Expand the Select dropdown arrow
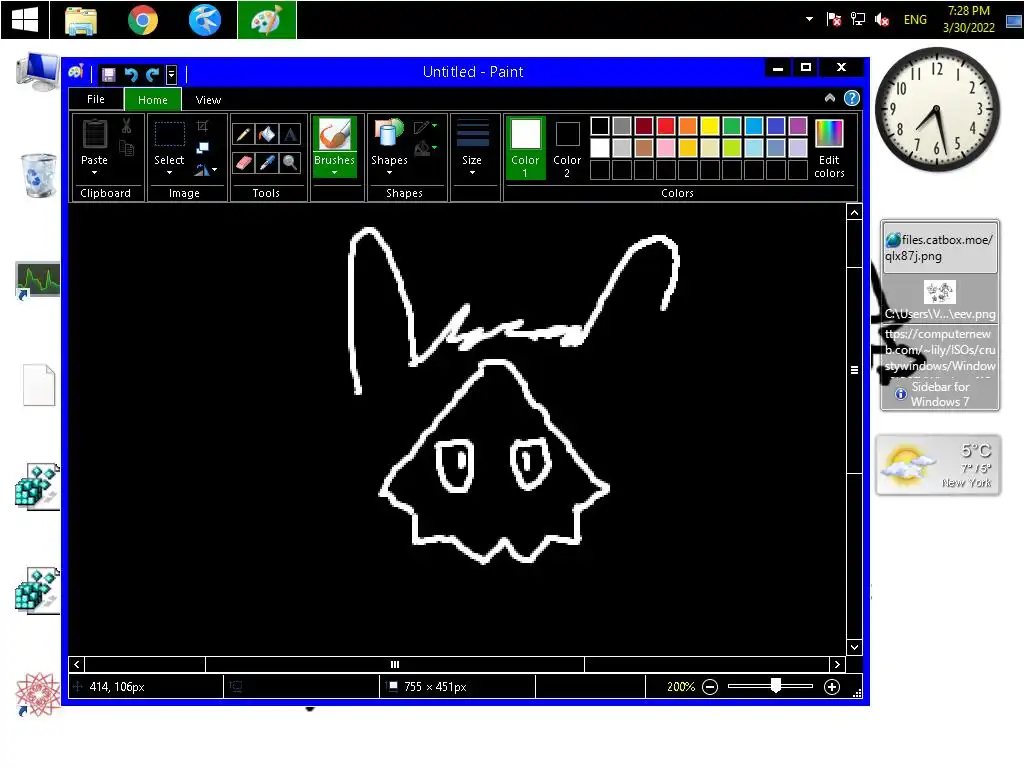Image resolution: width=1024 pixels, height=768 pixels. [x=169, y=172]
